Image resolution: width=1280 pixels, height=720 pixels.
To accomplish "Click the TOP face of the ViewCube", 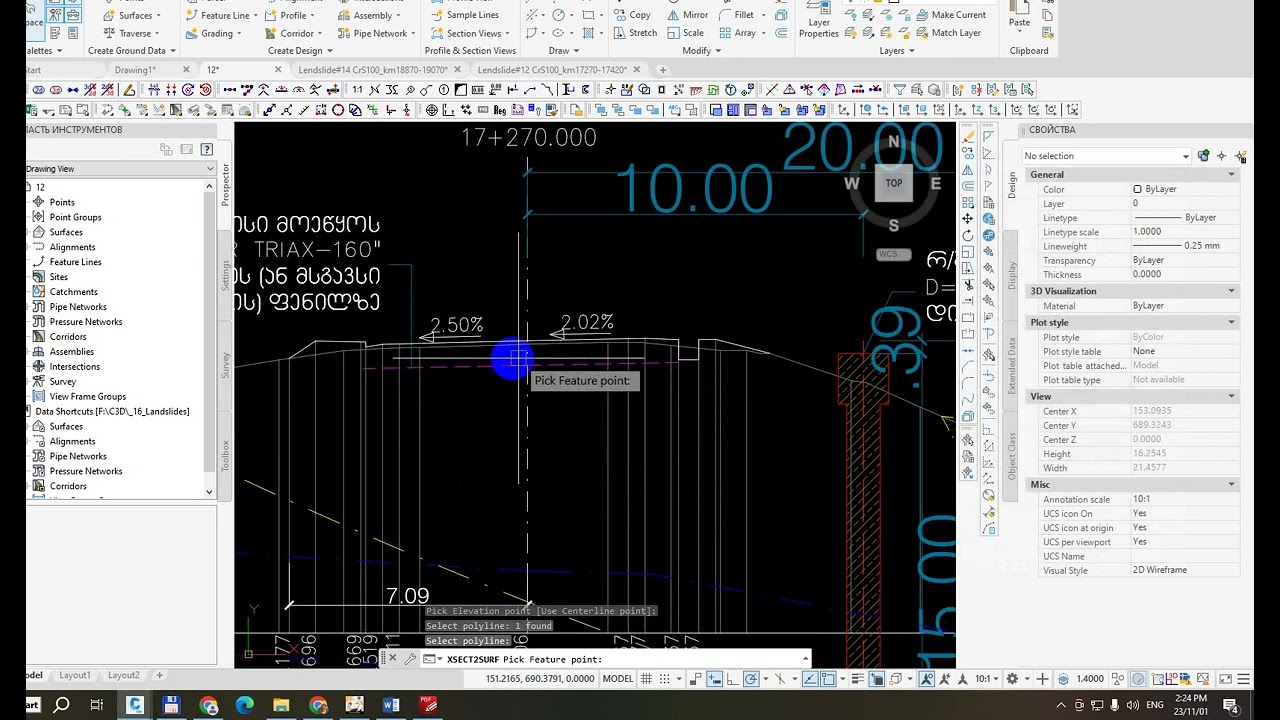I will point(893,183).
